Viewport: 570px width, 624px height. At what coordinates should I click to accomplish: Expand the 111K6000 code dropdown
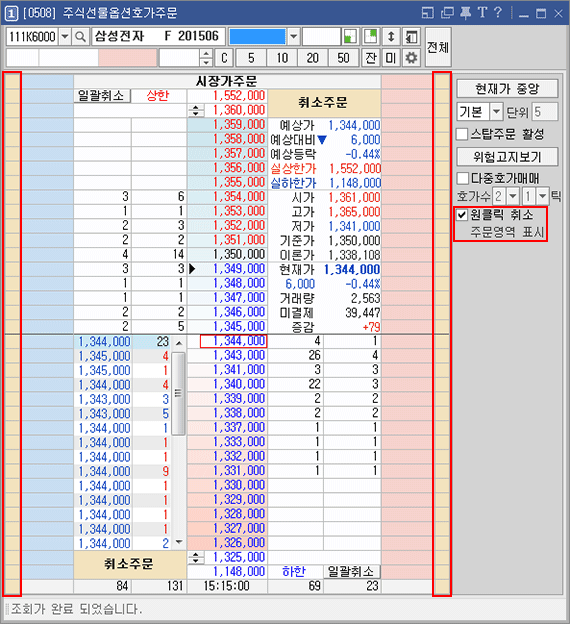[64, 37]
